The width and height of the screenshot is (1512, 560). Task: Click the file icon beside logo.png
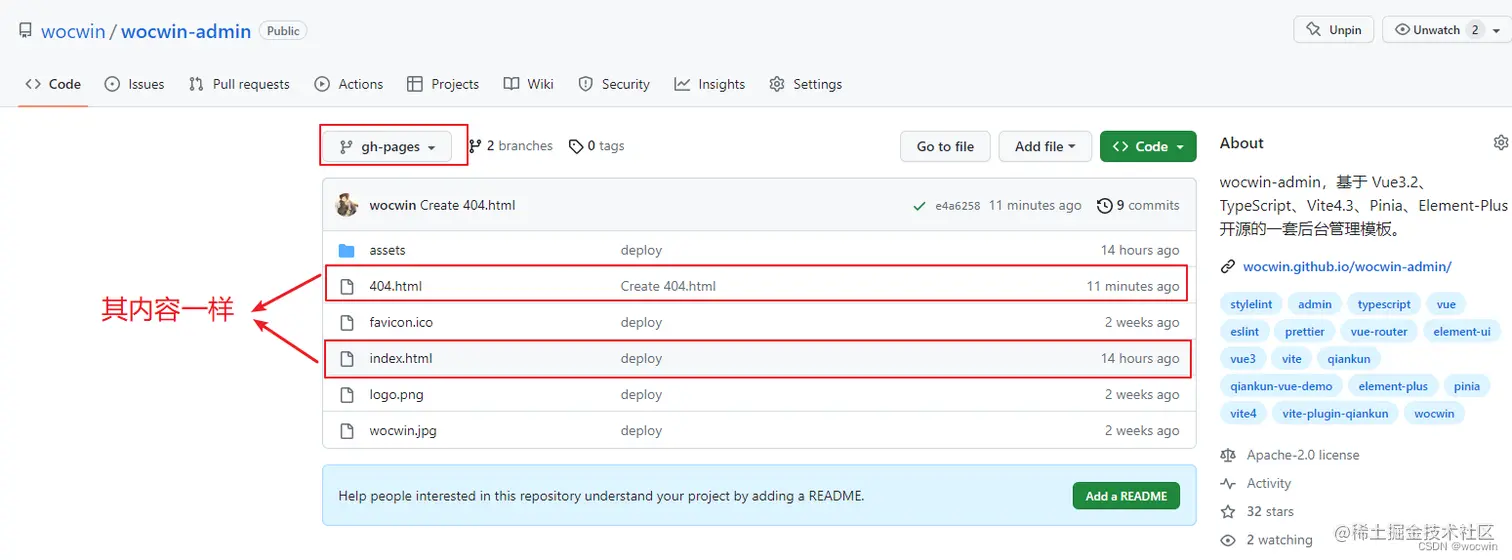[347, 394]
